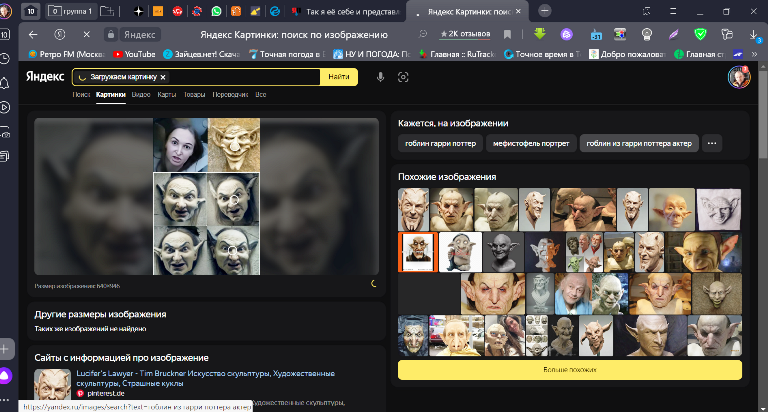
Task: Open the purple round extension icon
Action: pyautogui.click(x=567, y=34)
